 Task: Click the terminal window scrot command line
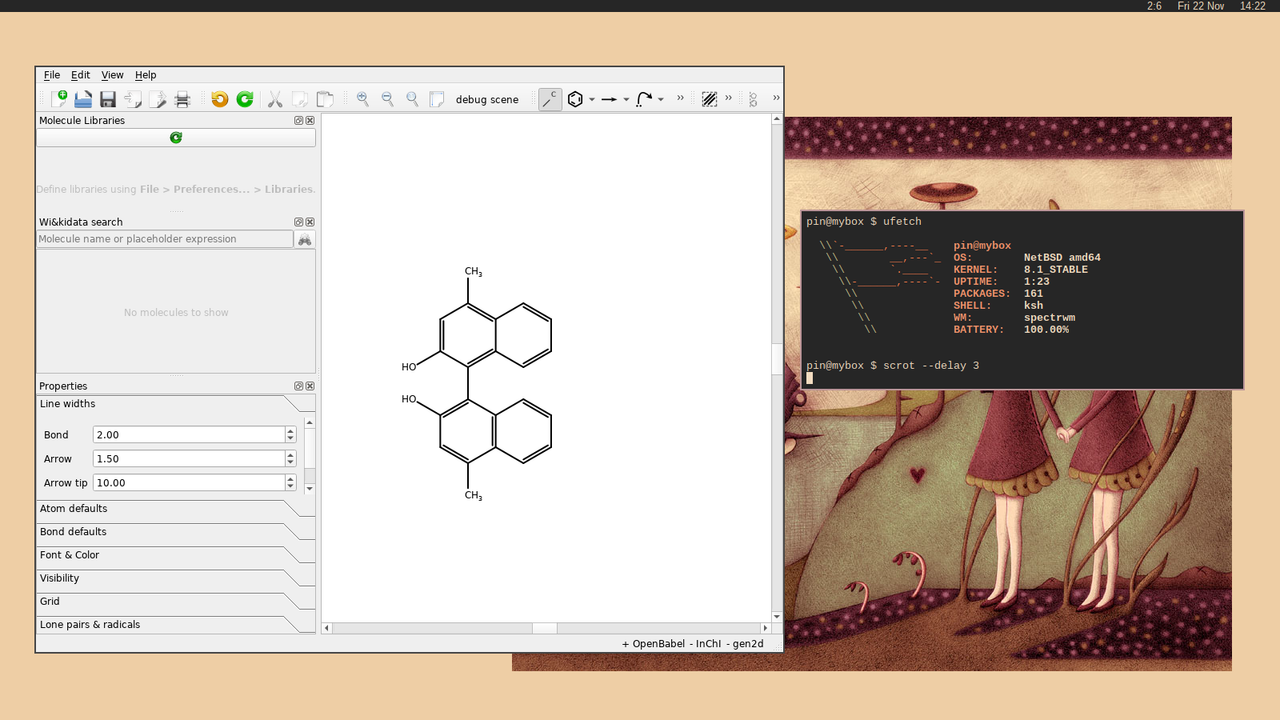coord(893,365)
